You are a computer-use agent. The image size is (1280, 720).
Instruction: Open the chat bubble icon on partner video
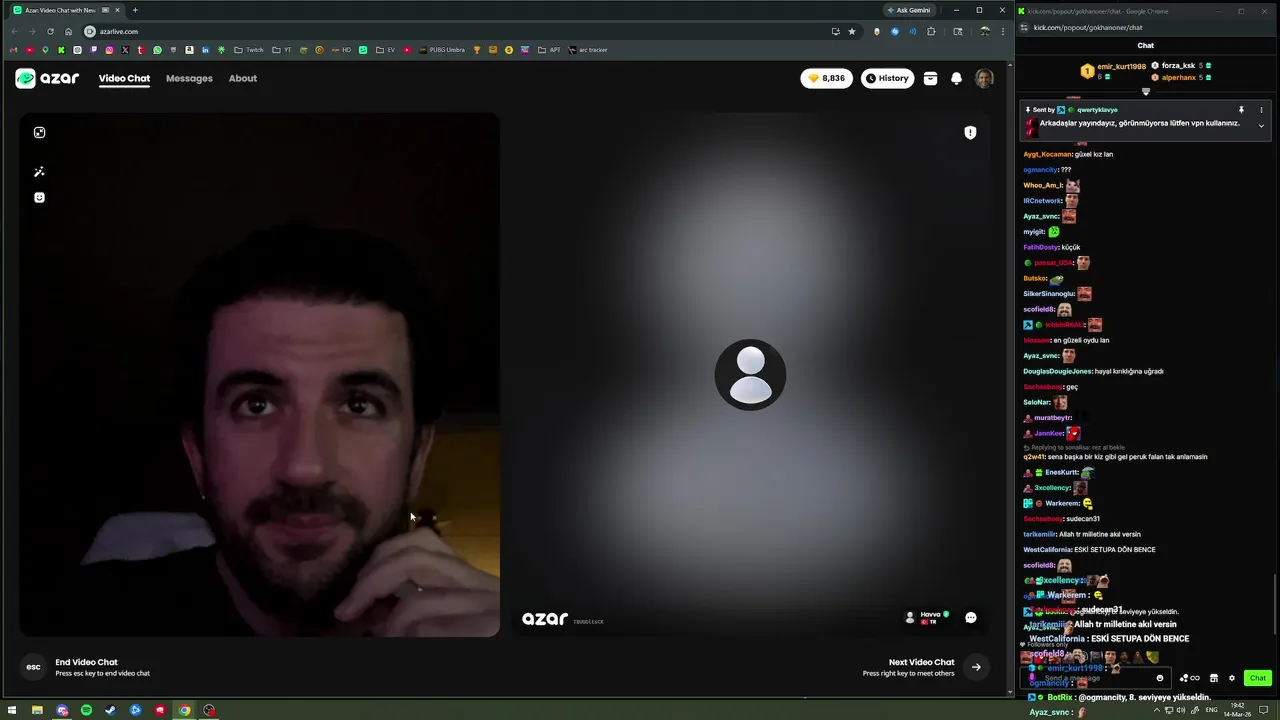pyautogui.click(x=970, y=618)
